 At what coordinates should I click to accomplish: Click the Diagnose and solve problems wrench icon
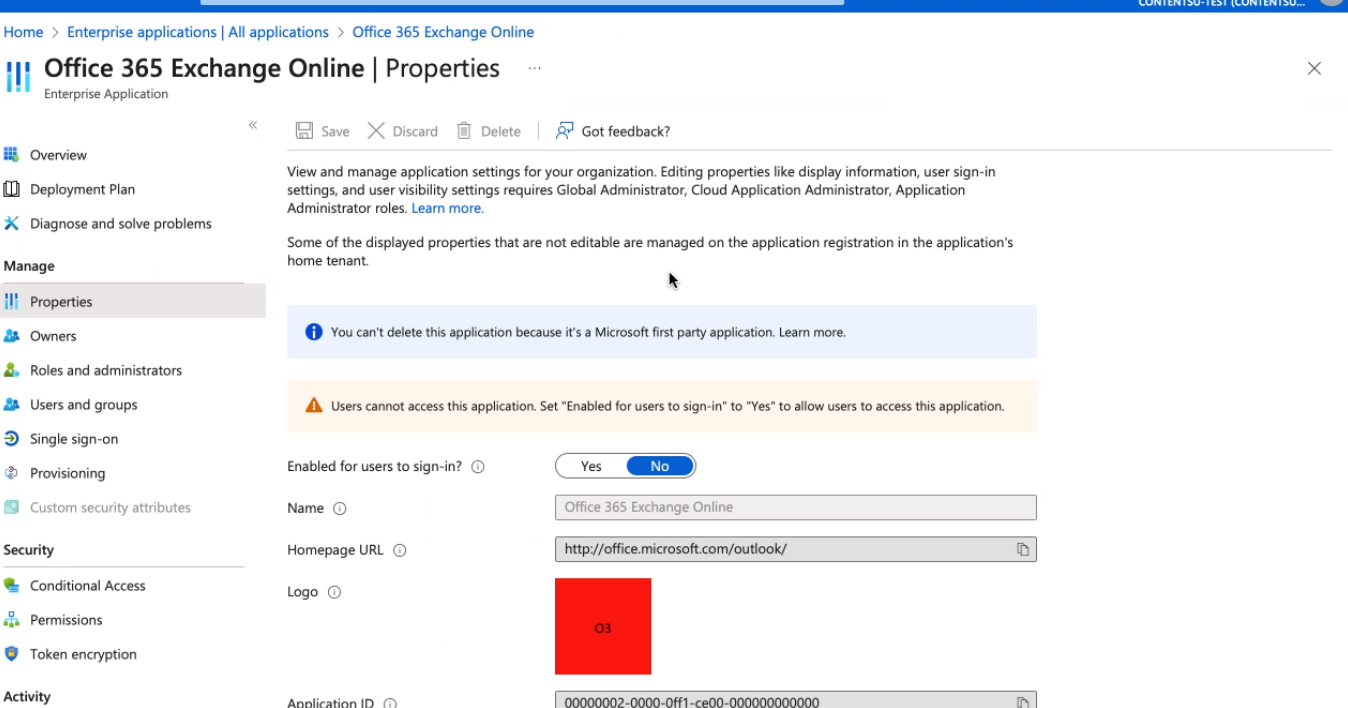point(11,223)
